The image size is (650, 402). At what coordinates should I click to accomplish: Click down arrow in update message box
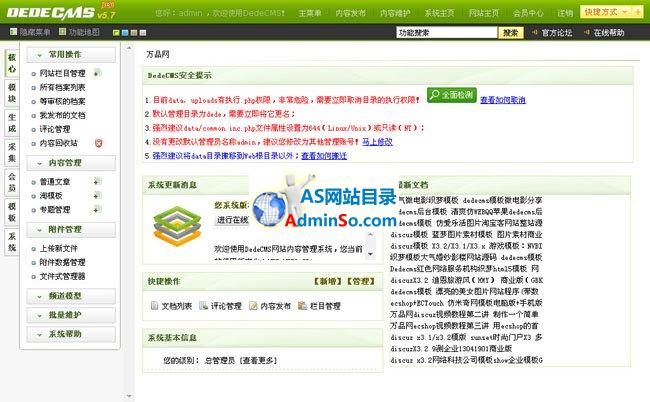tap(371, 254)
